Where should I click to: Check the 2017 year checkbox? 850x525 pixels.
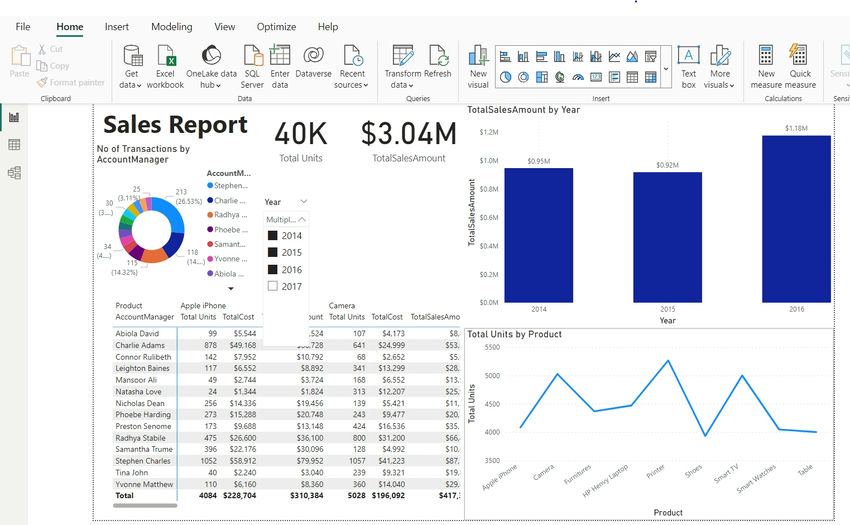tap(273, 287)
